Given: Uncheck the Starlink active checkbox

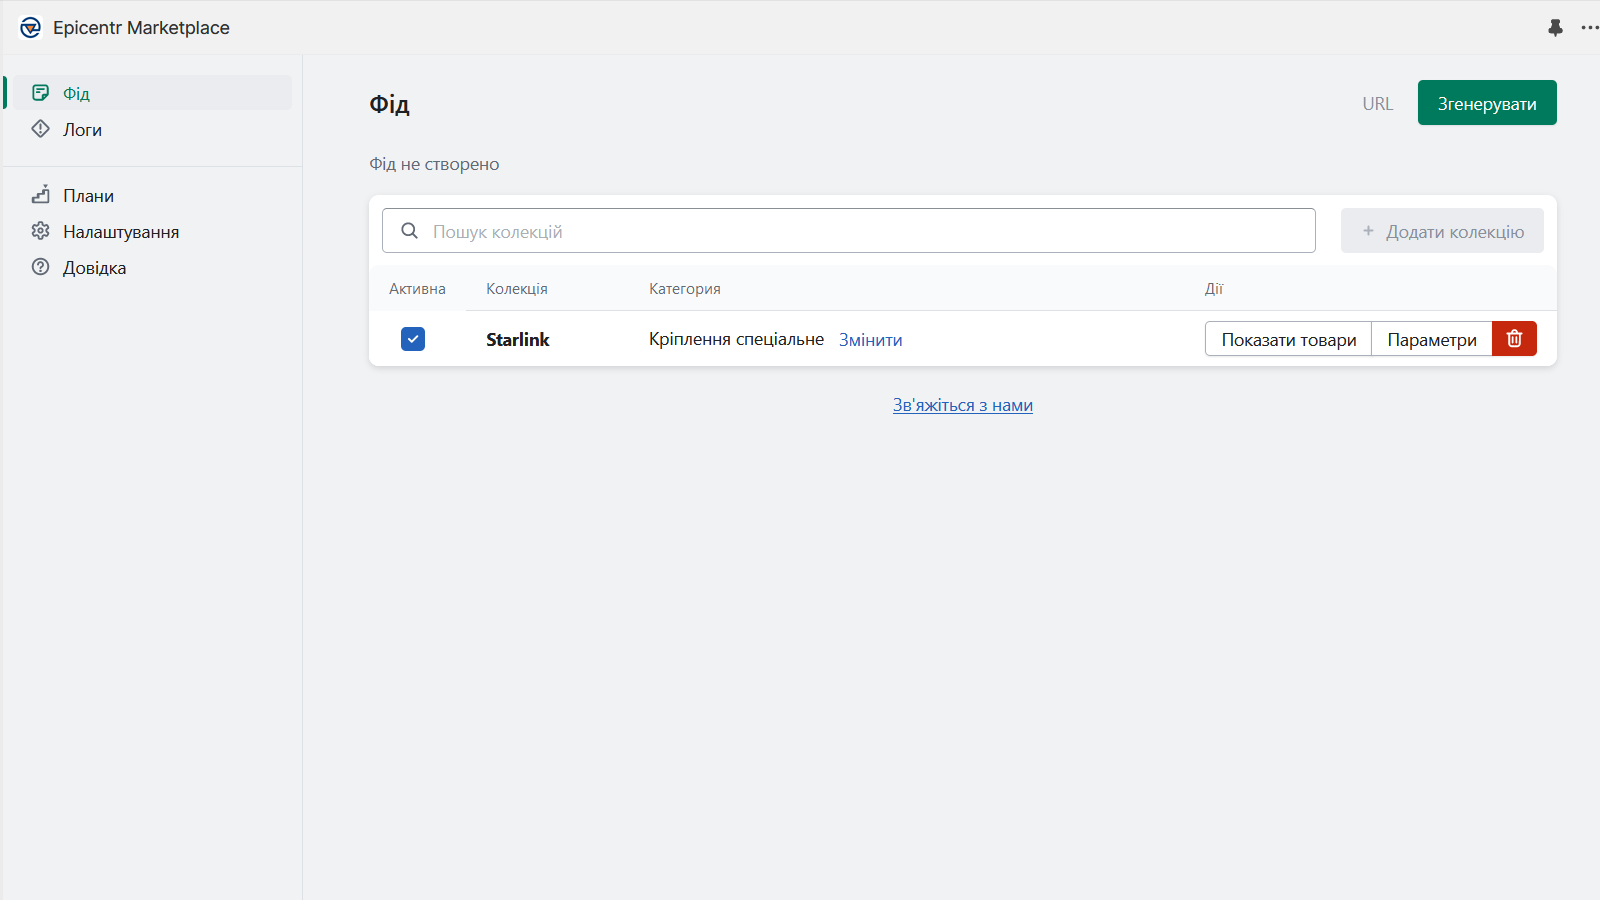Looking at the screenshot, I should 413,339.
